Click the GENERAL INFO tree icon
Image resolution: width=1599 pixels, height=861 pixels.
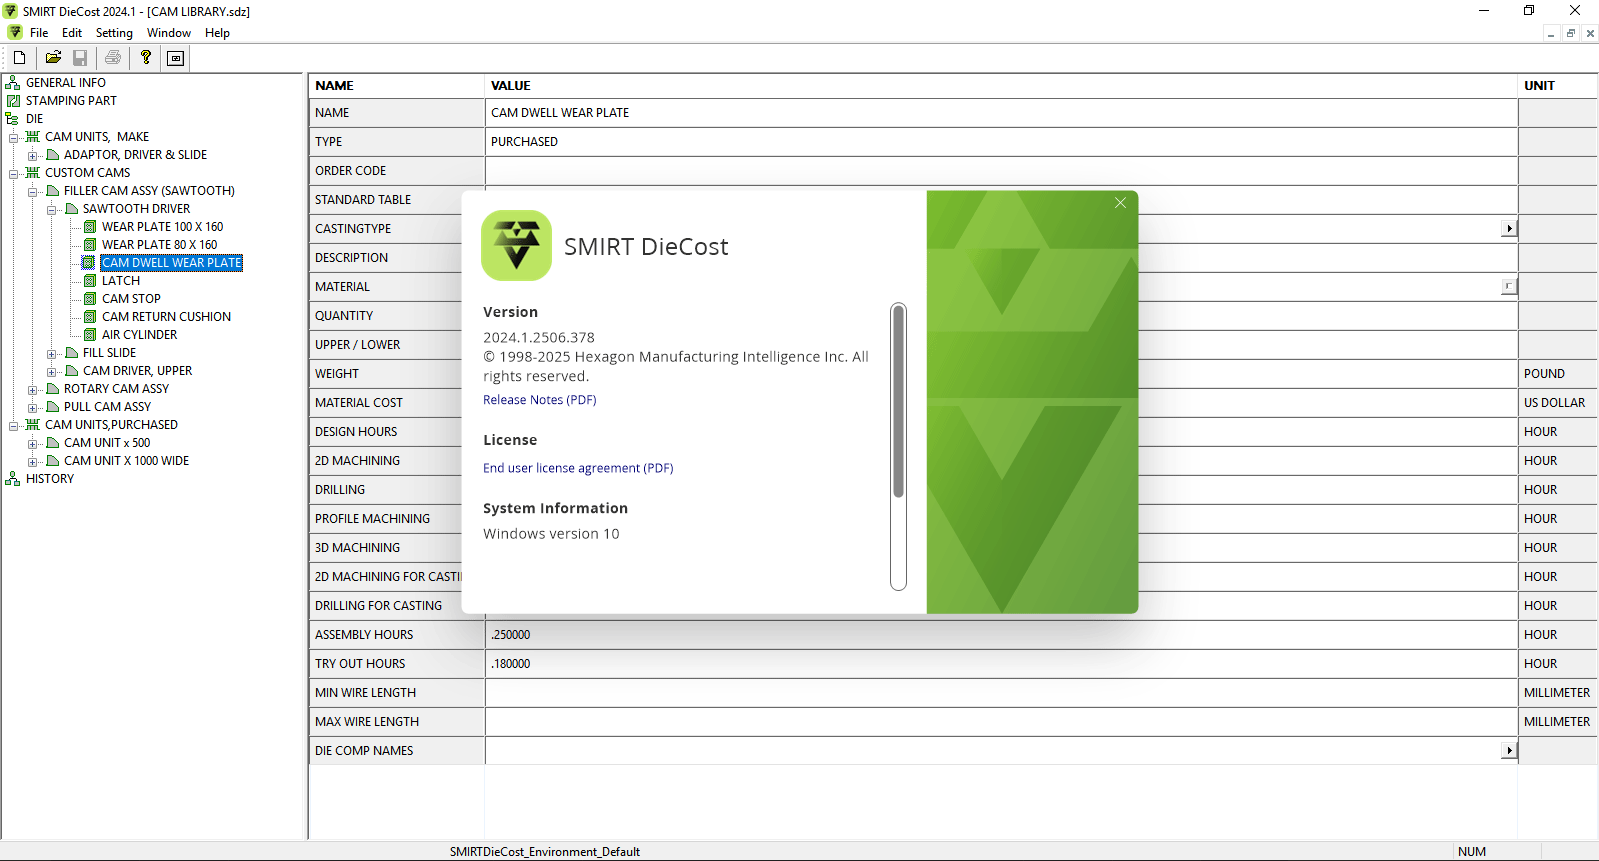pyautogui.click(x=13, y=83)
